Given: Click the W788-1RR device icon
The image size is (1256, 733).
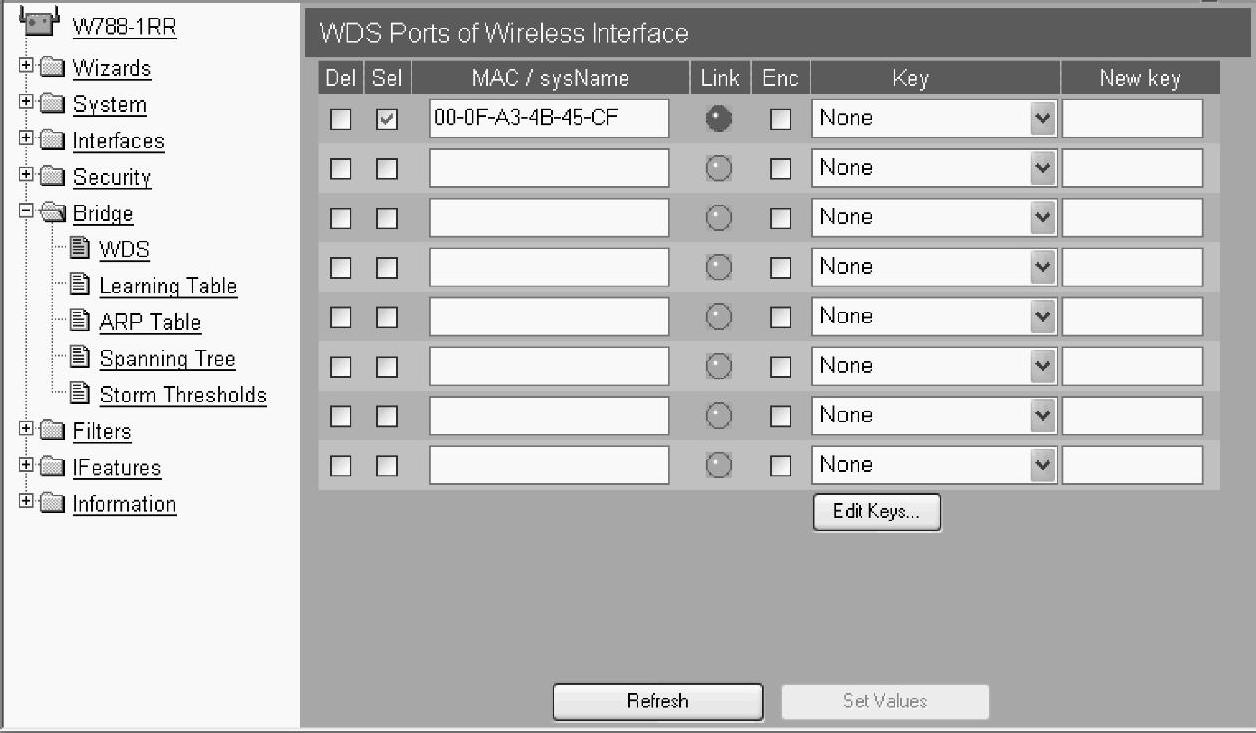Looking at the screenshot, I should tap(39, 21).
